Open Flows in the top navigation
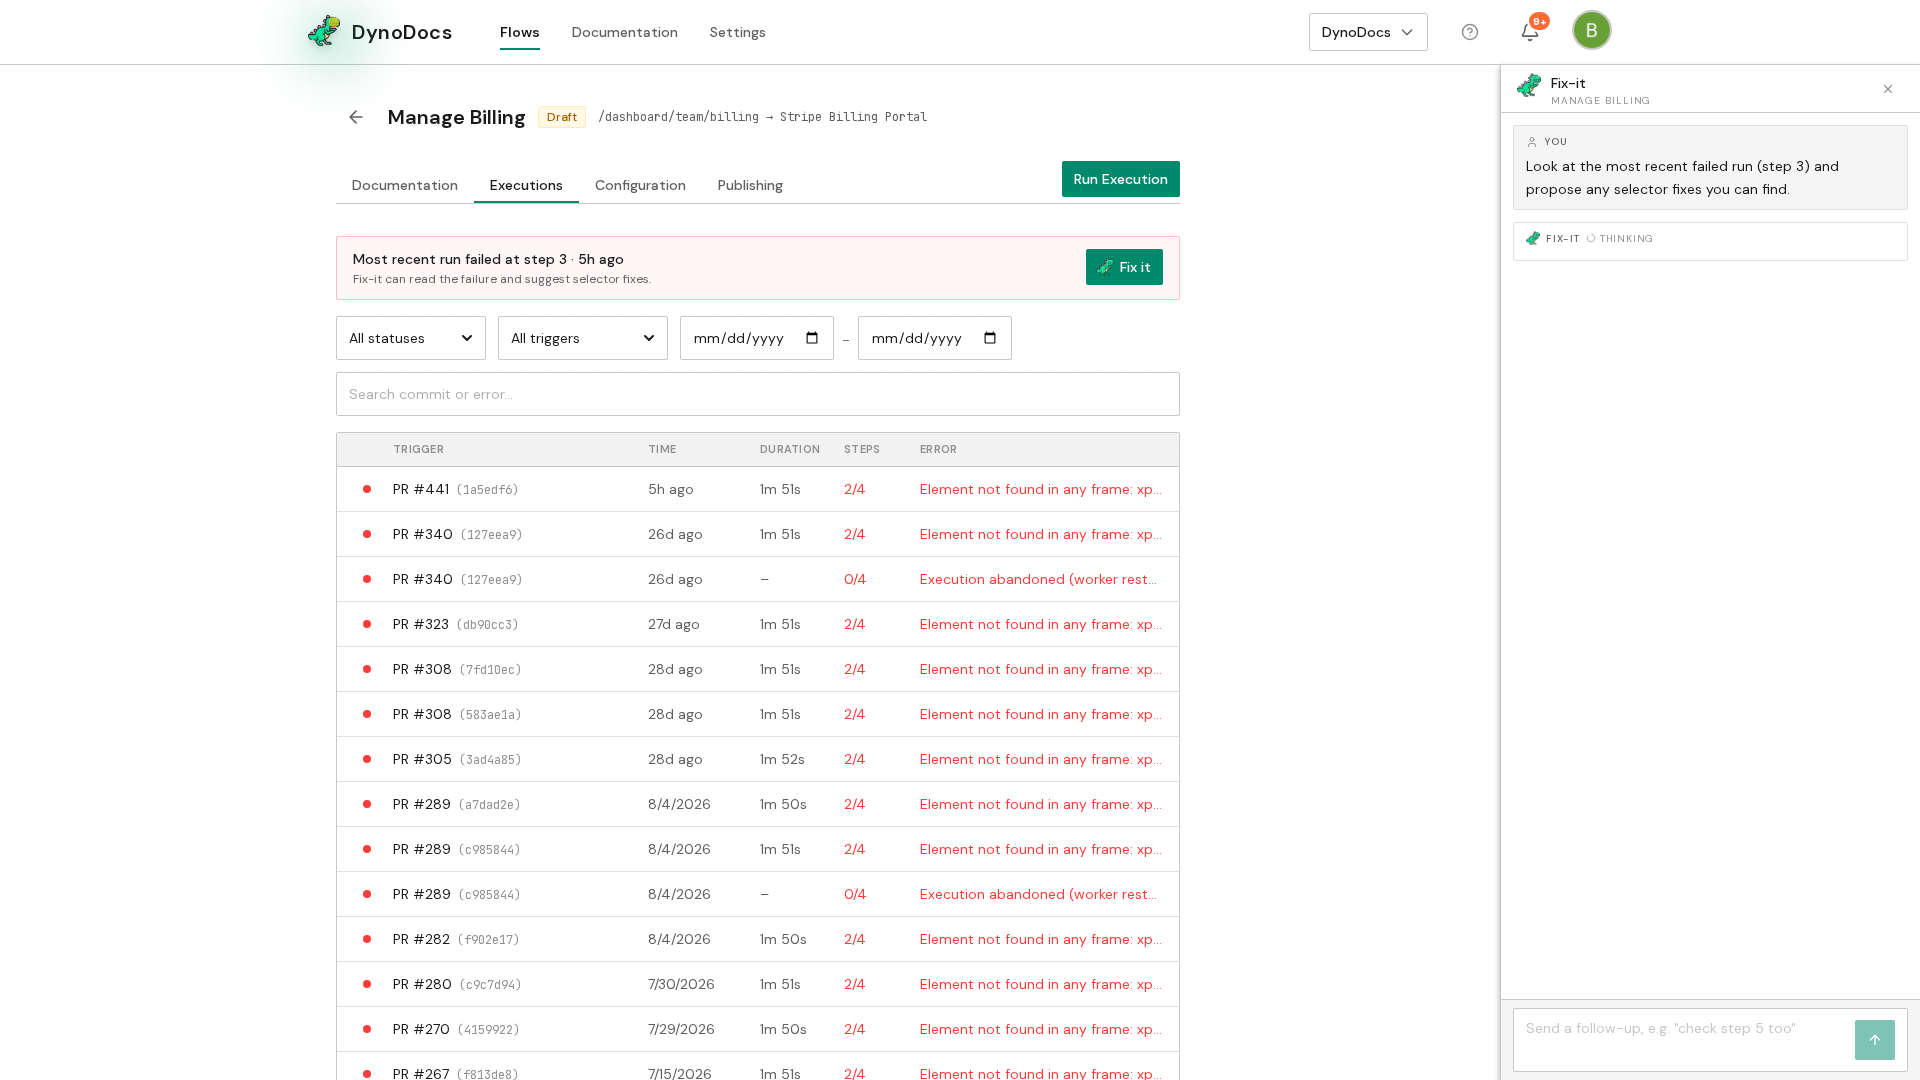This screenshot has height=1080, width=1920. [x=520, y=32]
